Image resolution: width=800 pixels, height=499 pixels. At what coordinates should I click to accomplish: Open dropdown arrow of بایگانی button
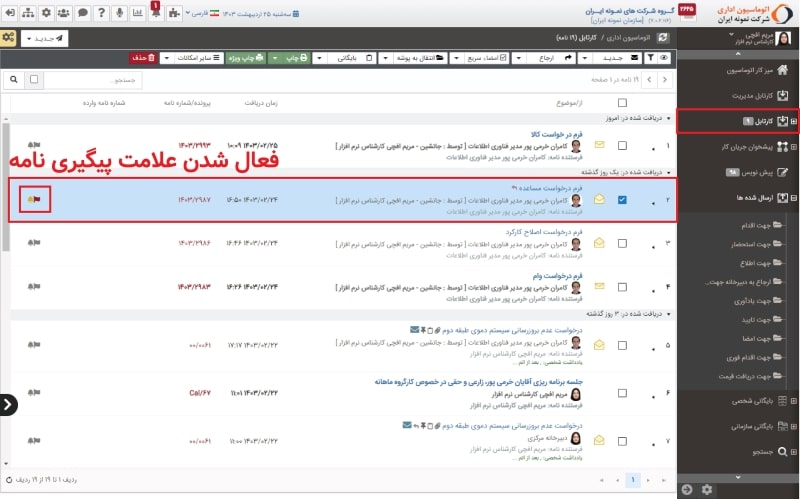pyautogui.click(x=319, y=58)
